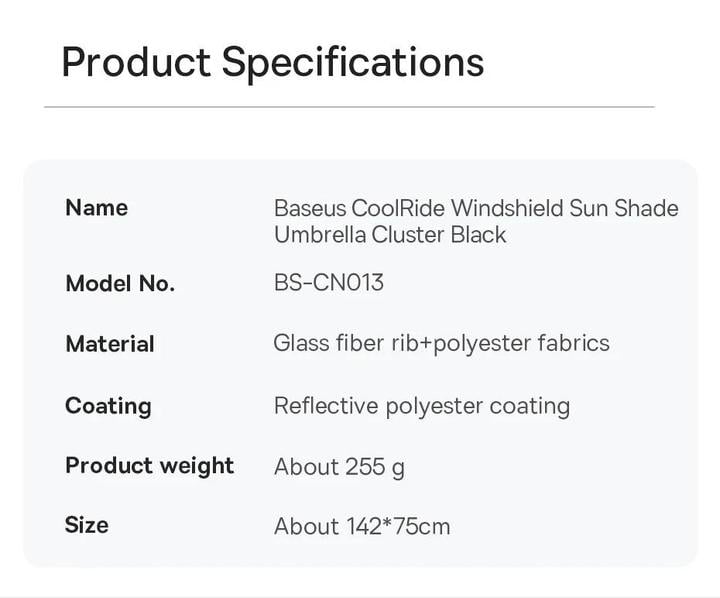Click the text "Umbrella Cluster Black"

tap(390, 235)
